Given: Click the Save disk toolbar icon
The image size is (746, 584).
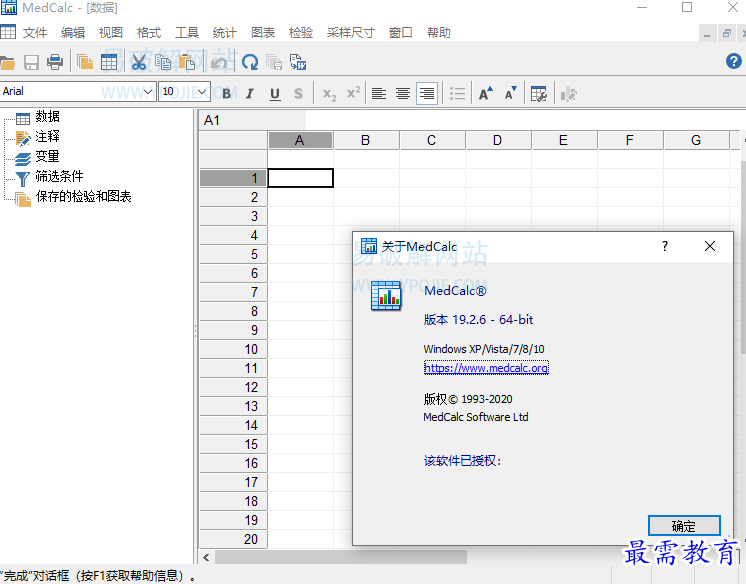Looking at the screenshot, I should (x=31, y=62).
